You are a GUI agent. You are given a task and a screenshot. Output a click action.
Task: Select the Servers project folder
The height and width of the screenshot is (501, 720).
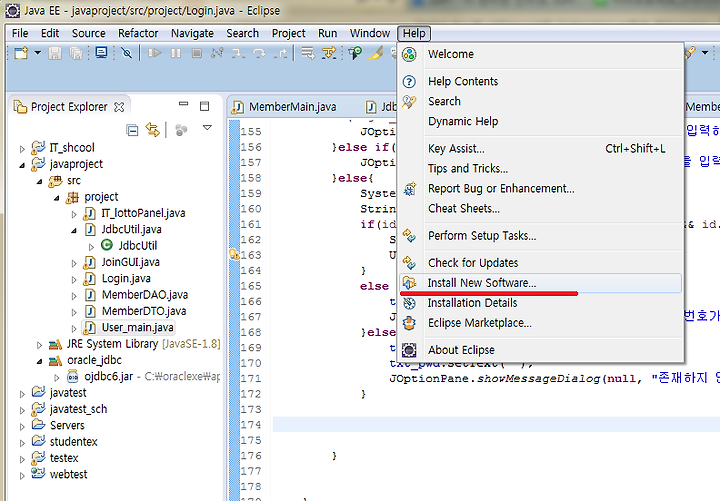(67, 425)
